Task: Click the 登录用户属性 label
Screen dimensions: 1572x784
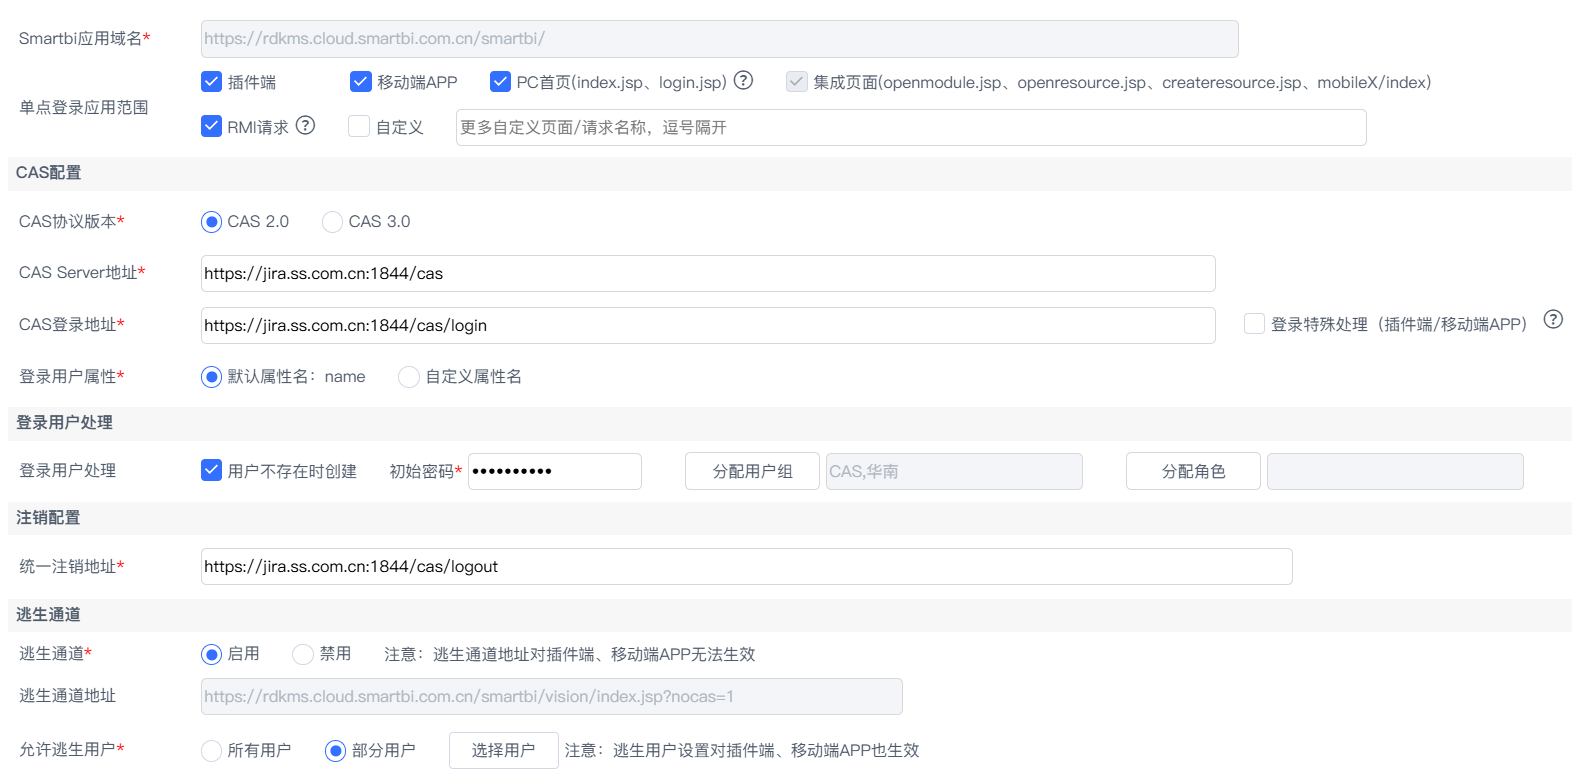Action: tap(72, 377)
